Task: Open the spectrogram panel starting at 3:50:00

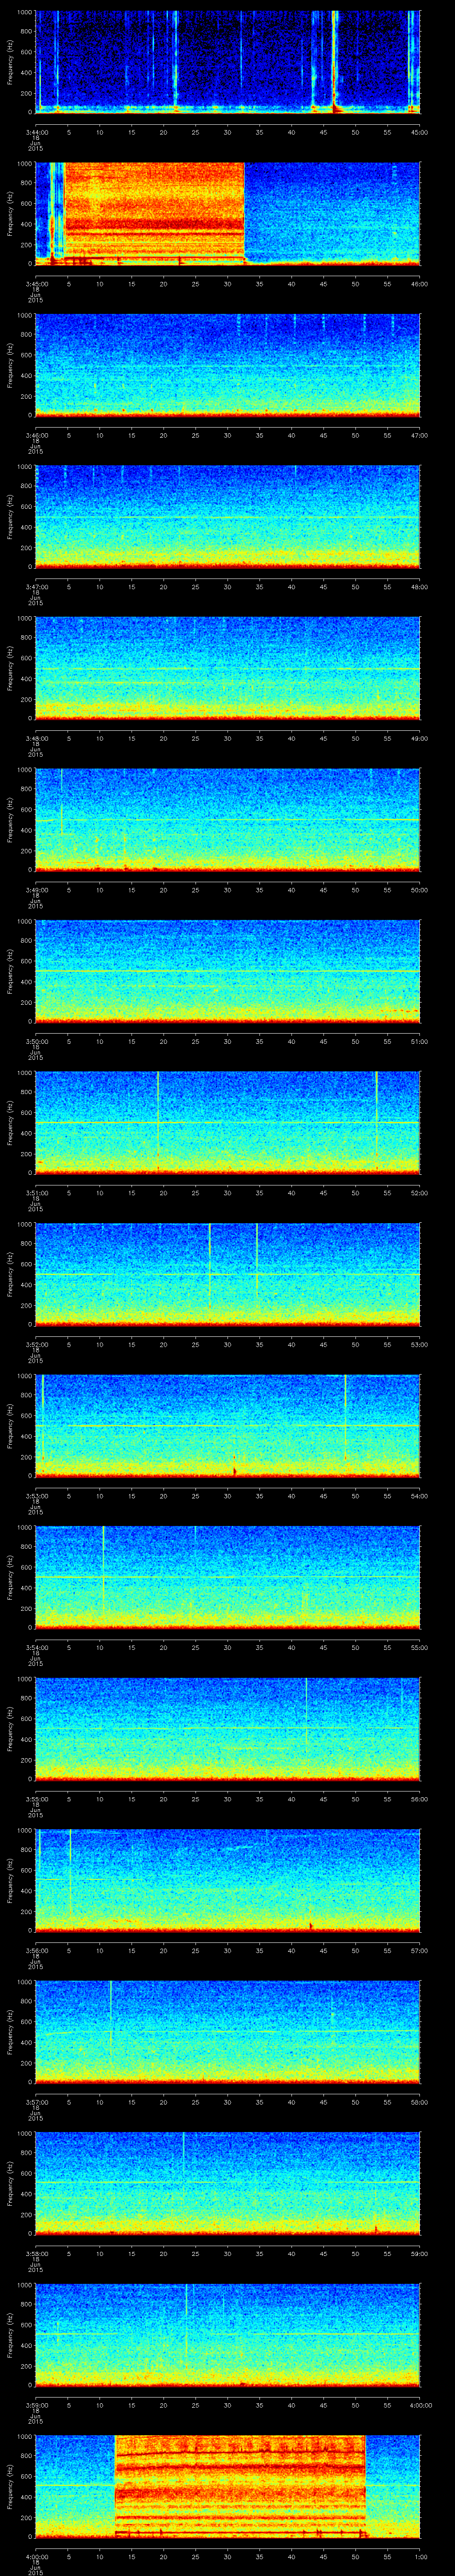Action: click(227, 971)
